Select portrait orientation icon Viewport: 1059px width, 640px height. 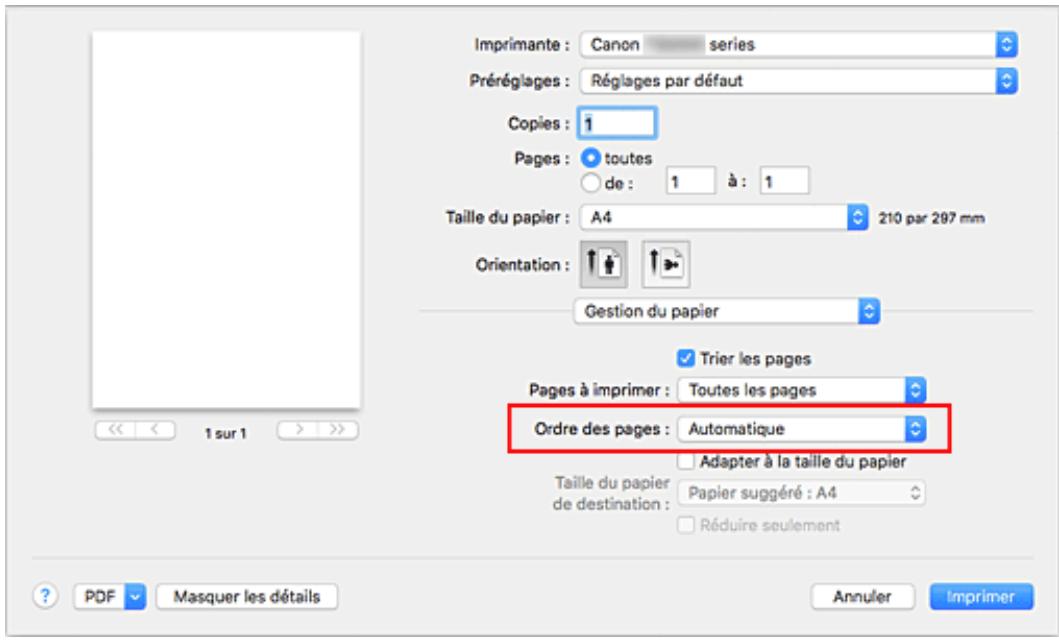point(604,264)
